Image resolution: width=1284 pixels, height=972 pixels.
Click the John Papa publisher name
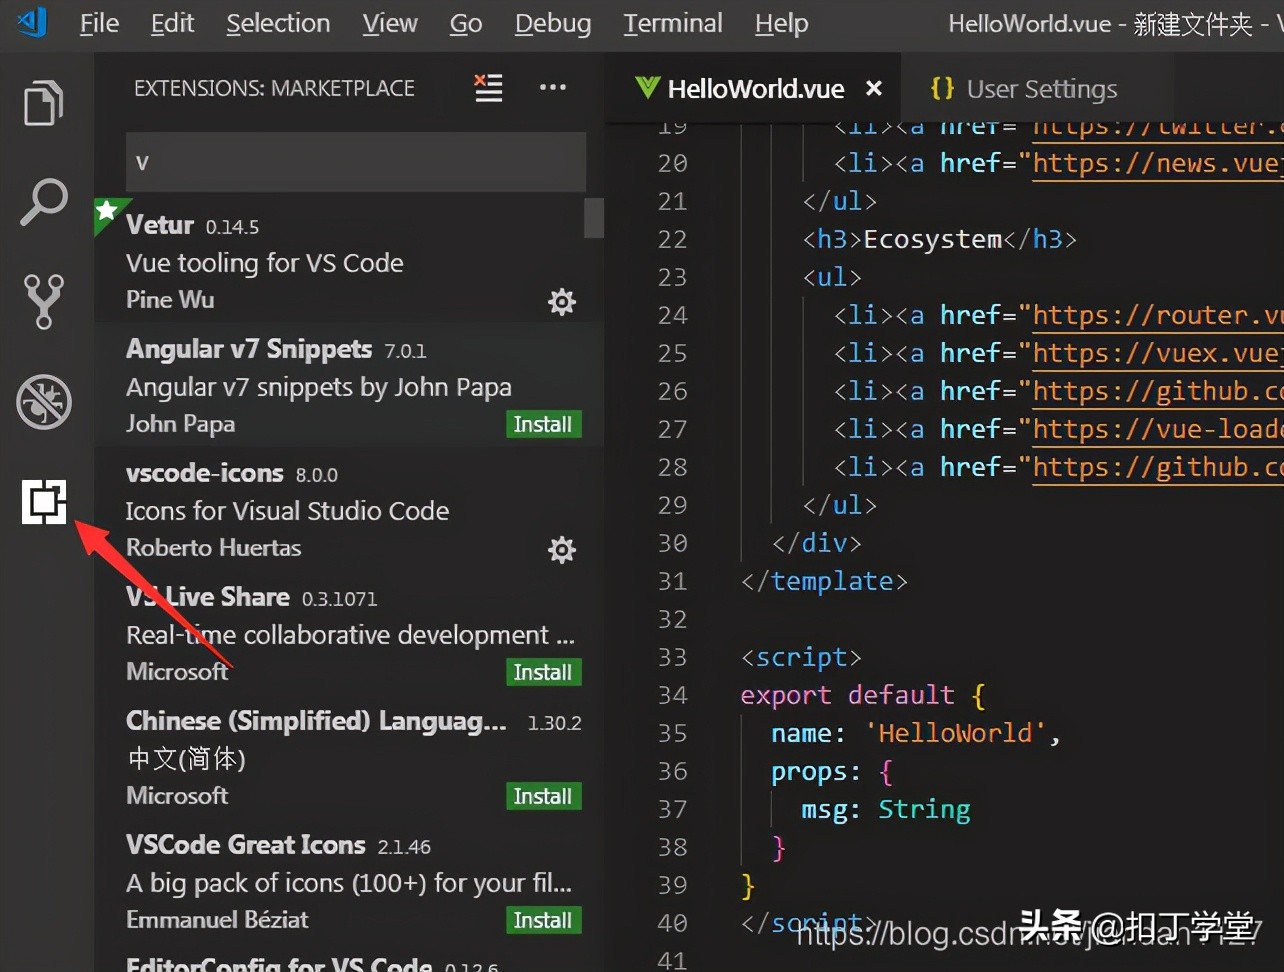[x=180, y=424]
